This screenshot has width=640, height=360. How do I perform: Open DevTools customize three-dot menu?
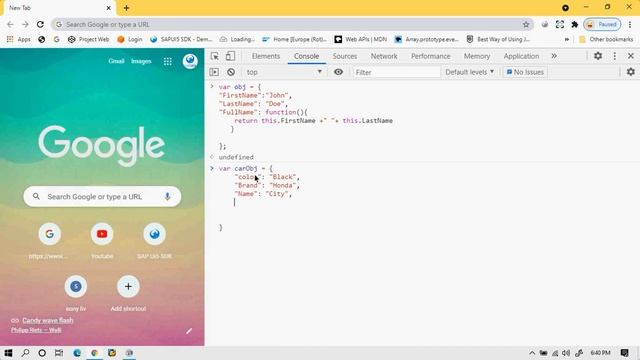615,56
